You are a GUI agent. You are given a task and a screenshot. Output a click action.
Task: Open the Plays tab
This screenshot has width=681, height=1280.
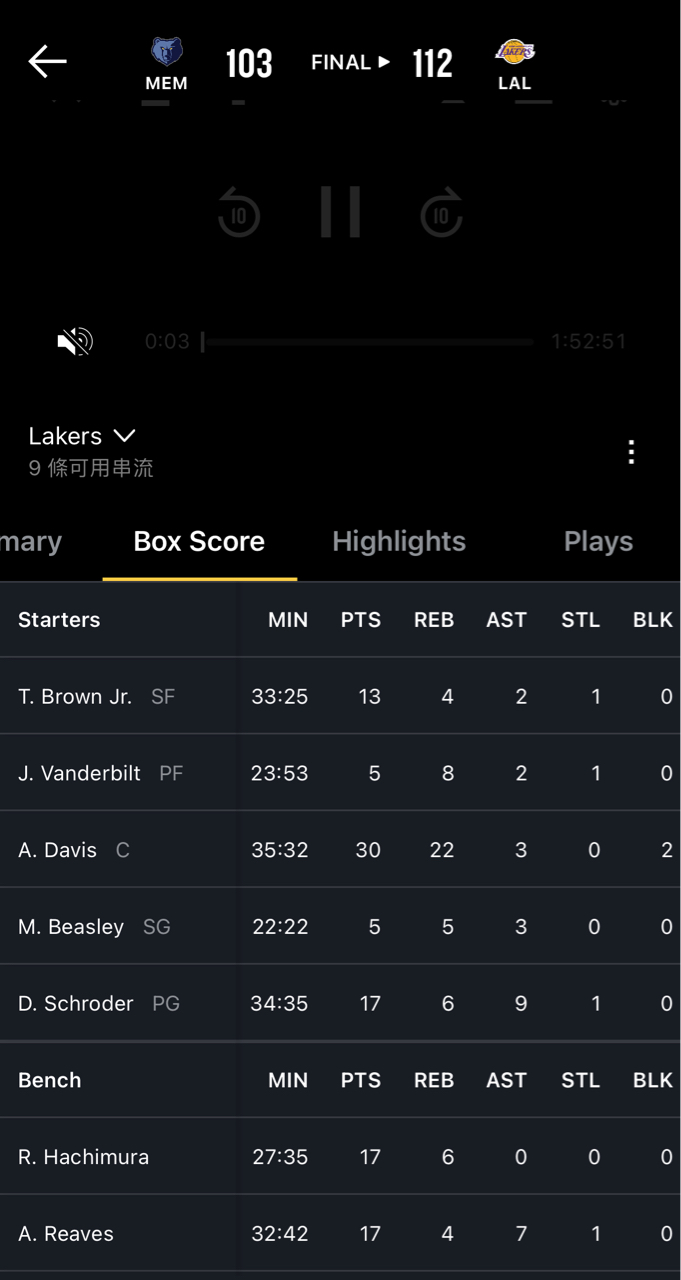point(598,541)
